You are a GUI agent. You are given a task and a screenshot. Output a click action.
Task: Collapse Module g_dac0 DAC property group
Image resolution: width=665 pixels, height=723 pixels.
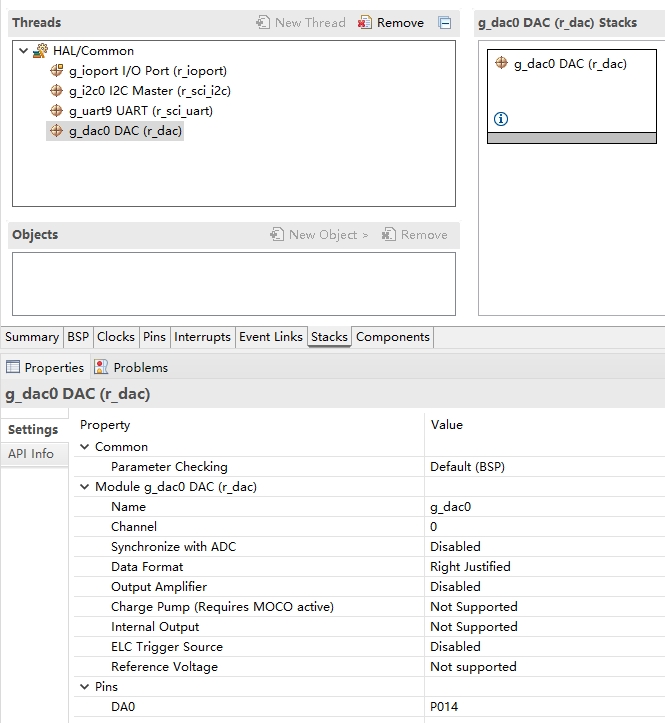(84, 487)
